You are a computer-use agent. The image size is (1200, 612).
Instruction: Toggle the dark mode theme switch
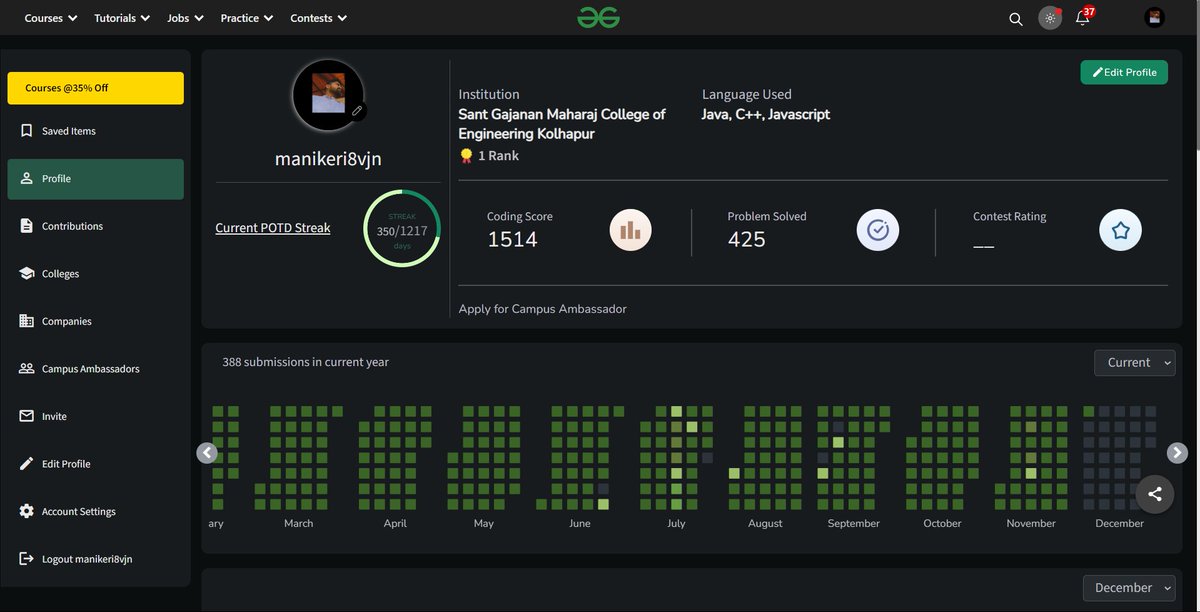(x=1049, y=18)
